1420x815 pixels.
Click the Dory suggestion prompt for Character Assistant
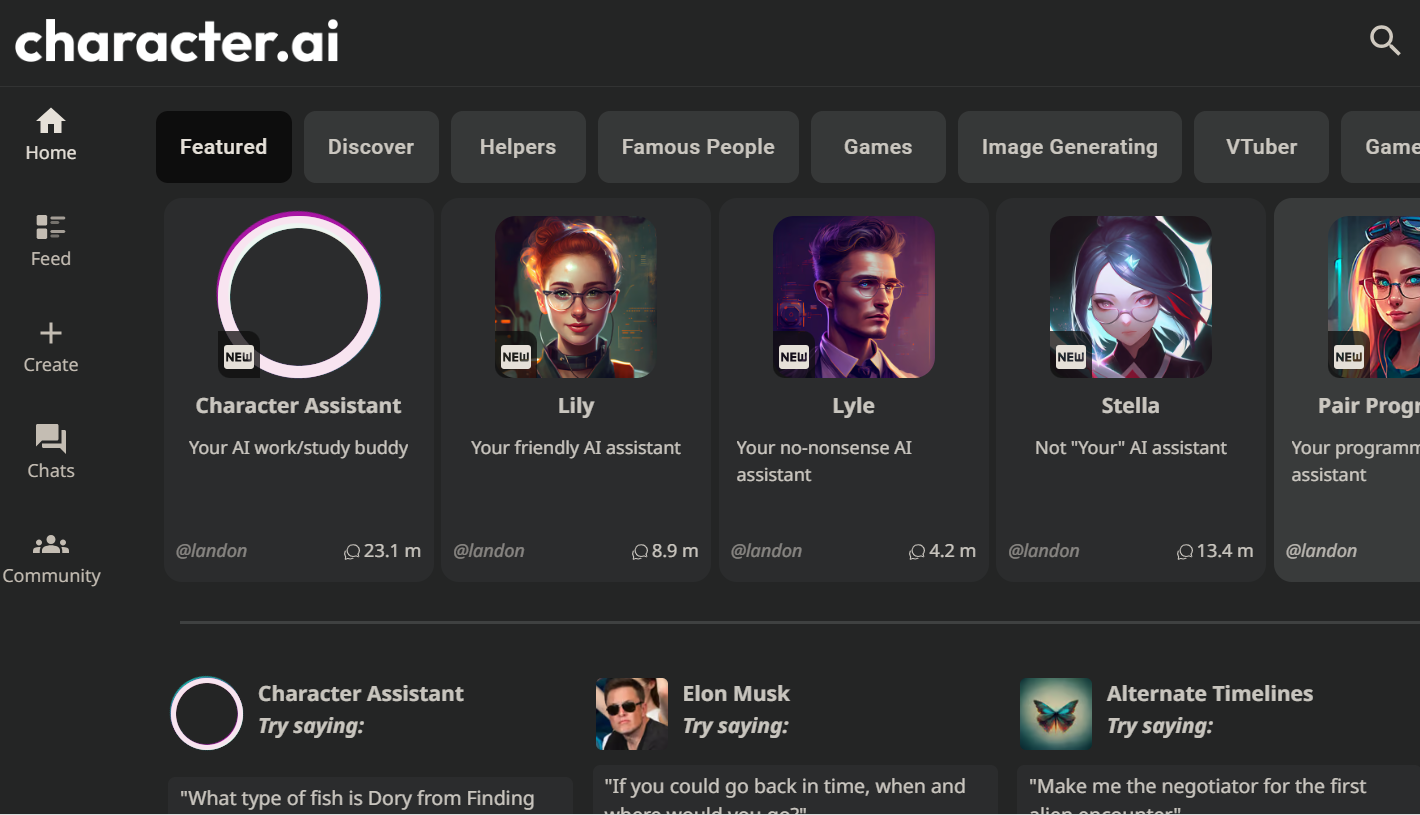[x=370, y=797]
